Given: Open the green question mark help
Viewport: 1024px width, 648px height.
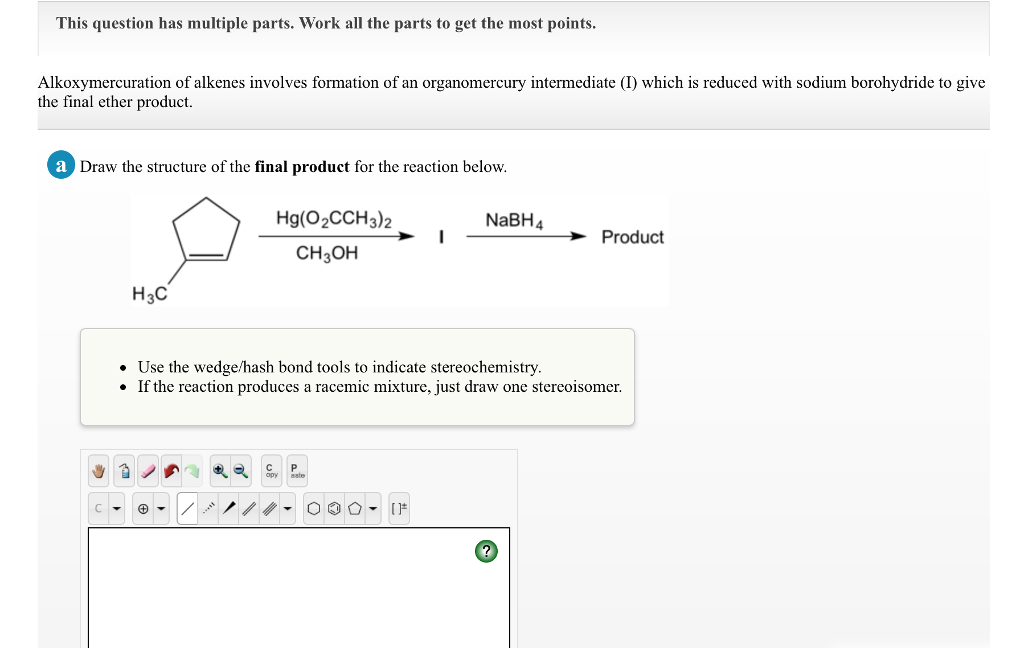Looking at the screenshot, I should (486, 551).
